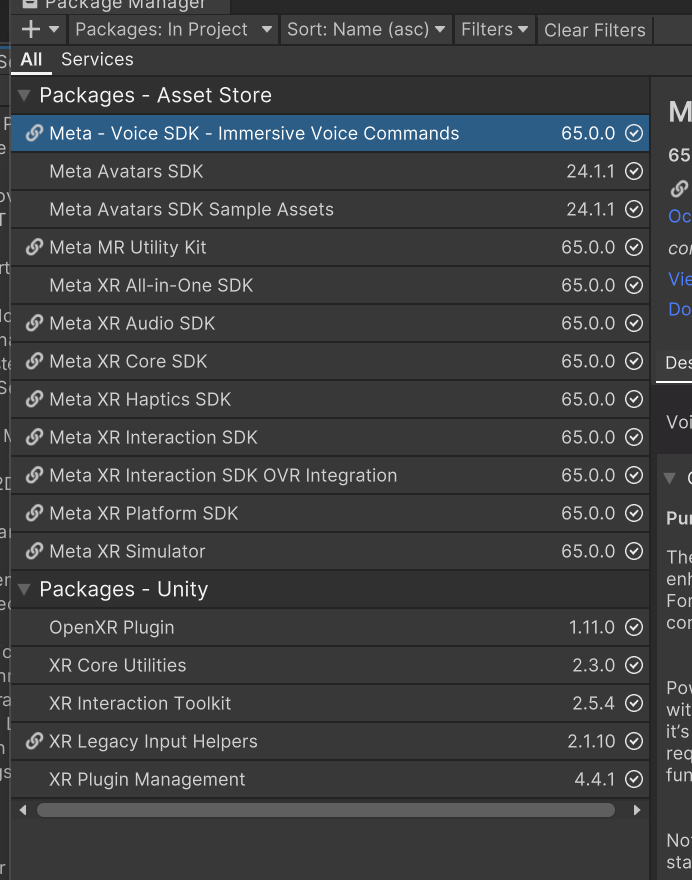Viewport: 692px width, 880px height.
Task: Click the Clear Filters button
Action: pos(594,30)
